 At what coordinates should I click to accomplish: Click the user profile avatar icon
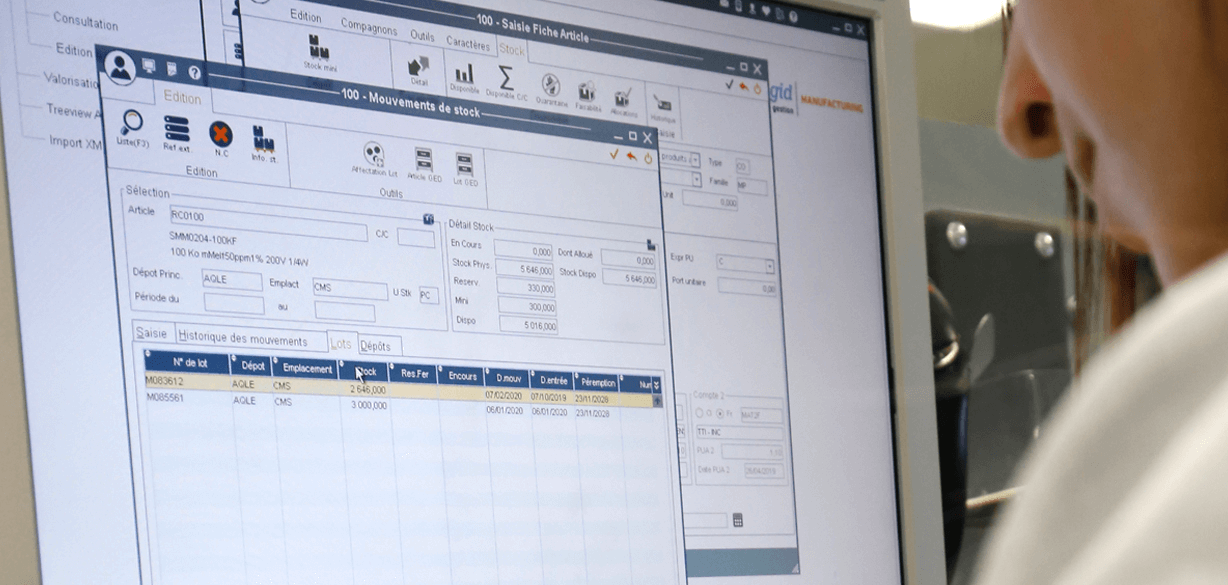click(x=120, y=68)
